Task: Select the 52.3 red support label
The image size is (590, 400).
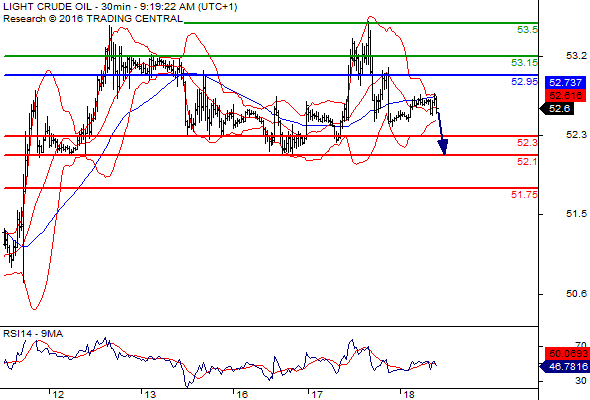Action: 527,143
